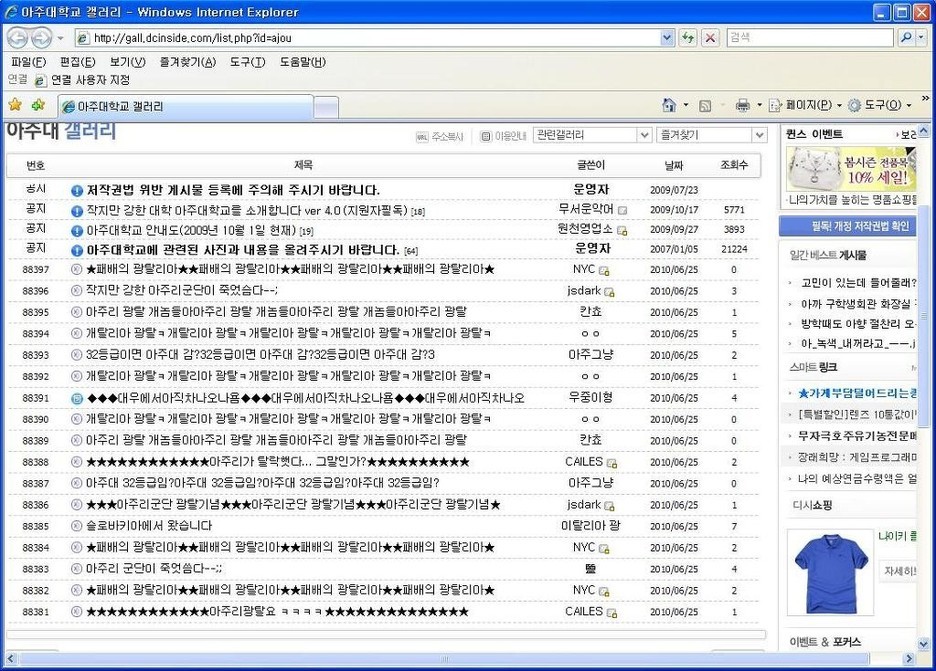Screen dimensions: 936x671
Task: Click author 이탈리아 광 on row 88385
Action: [x=590, y=526]
